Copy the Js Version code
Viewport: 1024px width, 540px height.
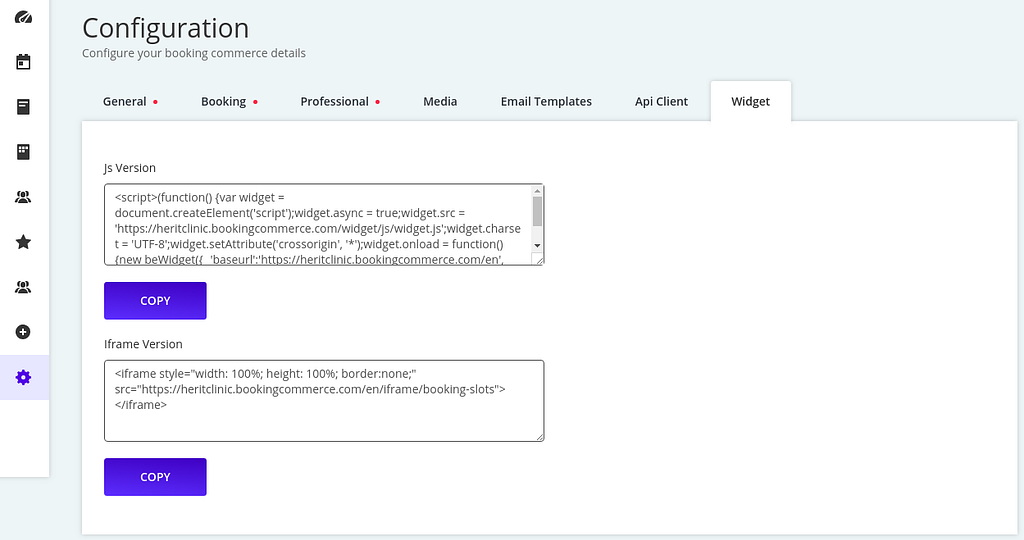(155, 301)
